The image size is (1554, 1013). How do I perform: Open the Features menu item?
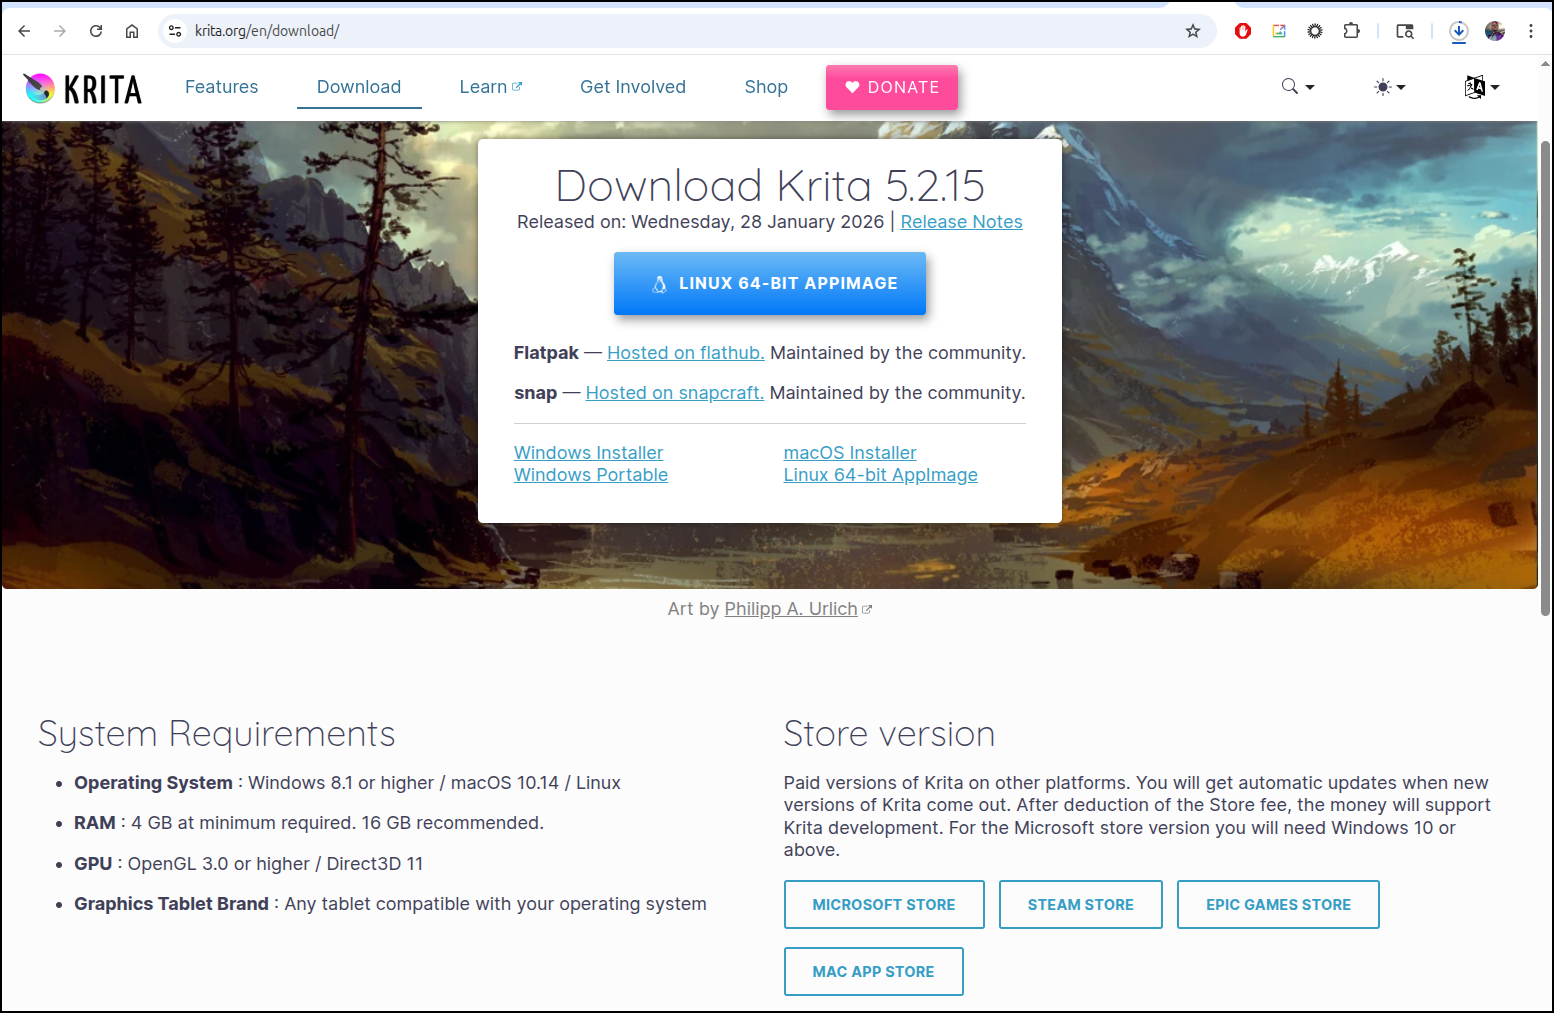coord(221,87)
